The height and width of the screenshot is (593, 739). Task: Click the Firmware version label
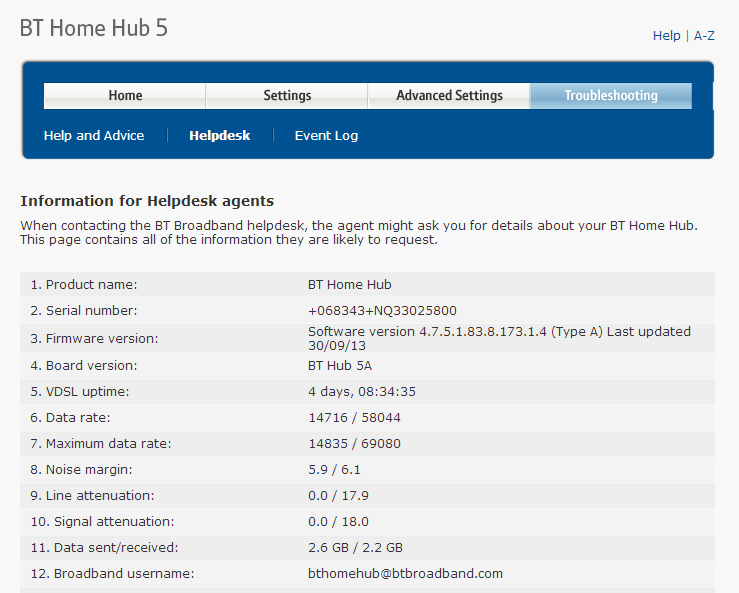coord(94,338)
